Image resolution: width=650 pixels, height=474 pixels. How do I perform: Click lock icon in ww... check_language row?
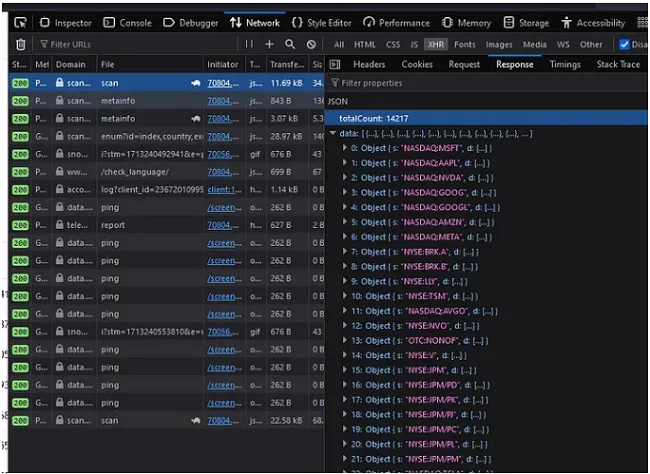pyautogui.click(x=59, y=172)
